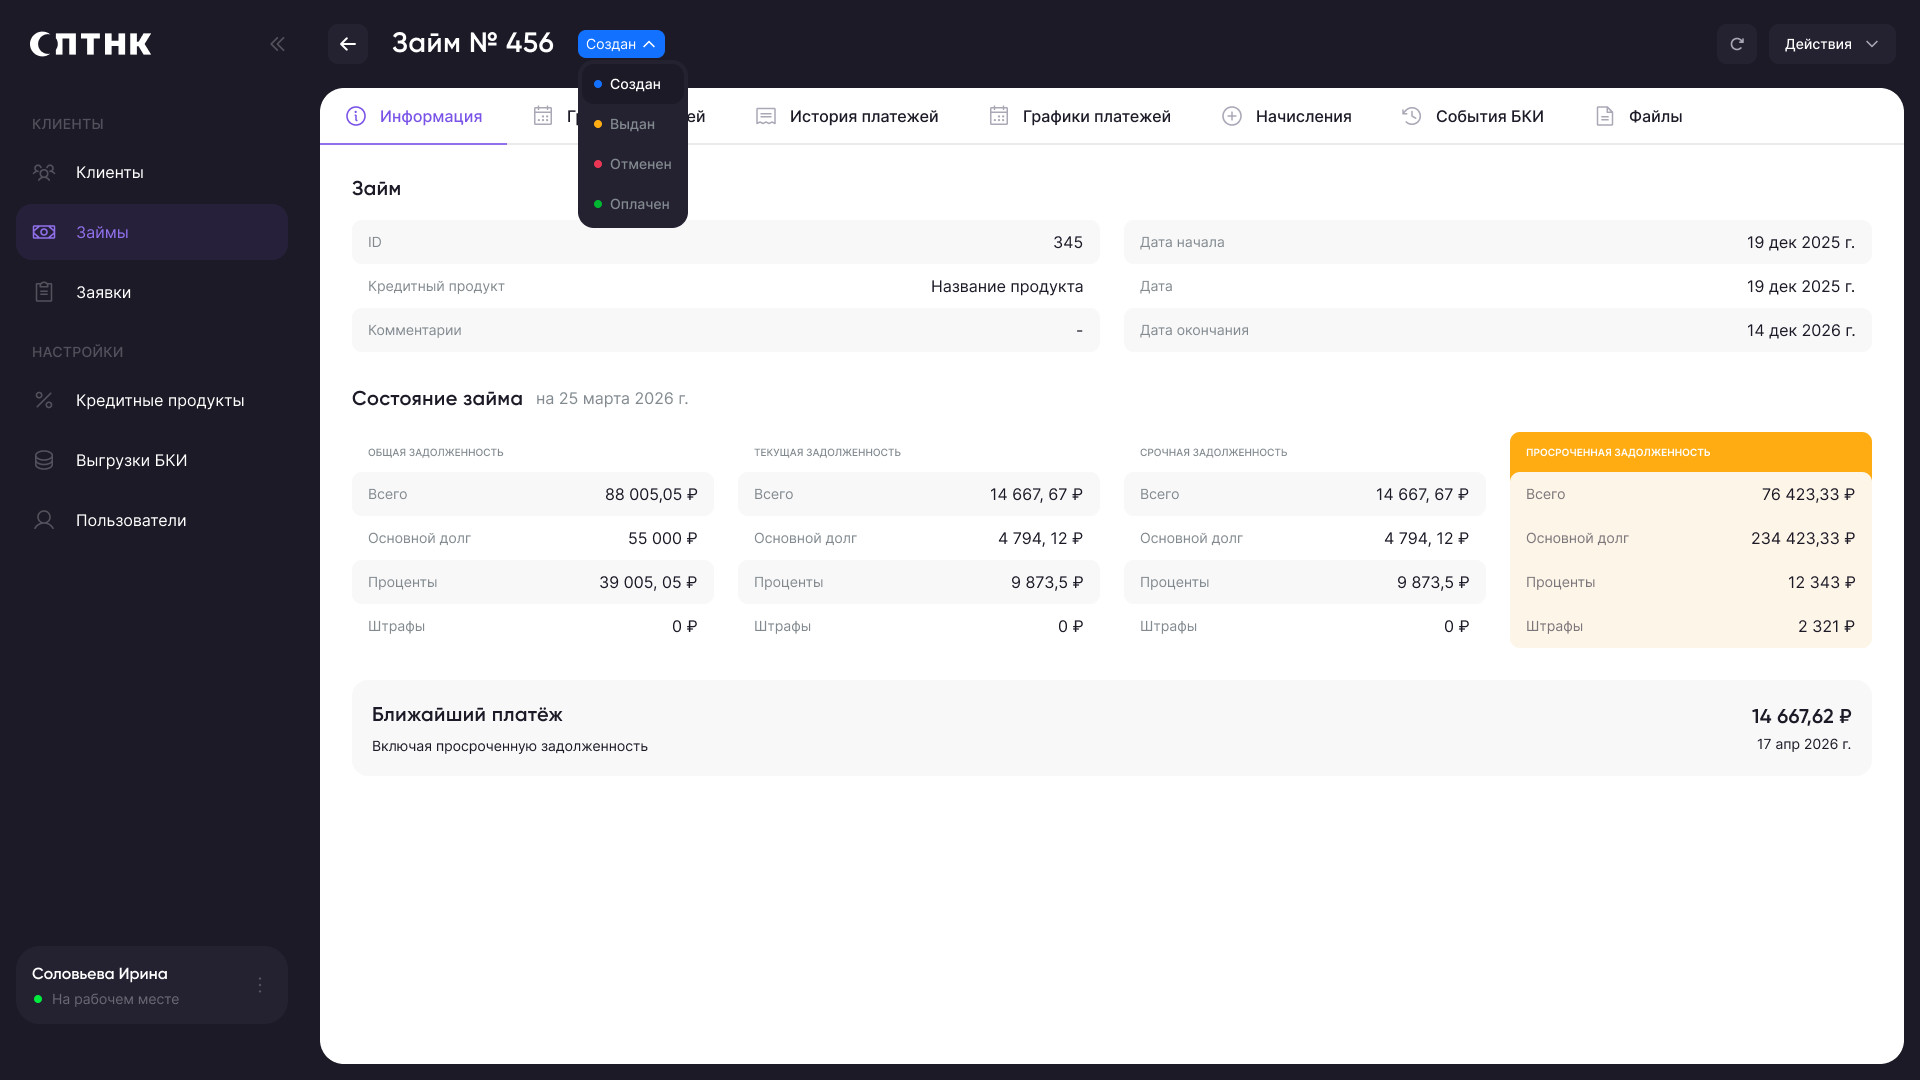Select status Оплачен in dropdown list
Screen dimensions: 1920x1080
(632, 204)
